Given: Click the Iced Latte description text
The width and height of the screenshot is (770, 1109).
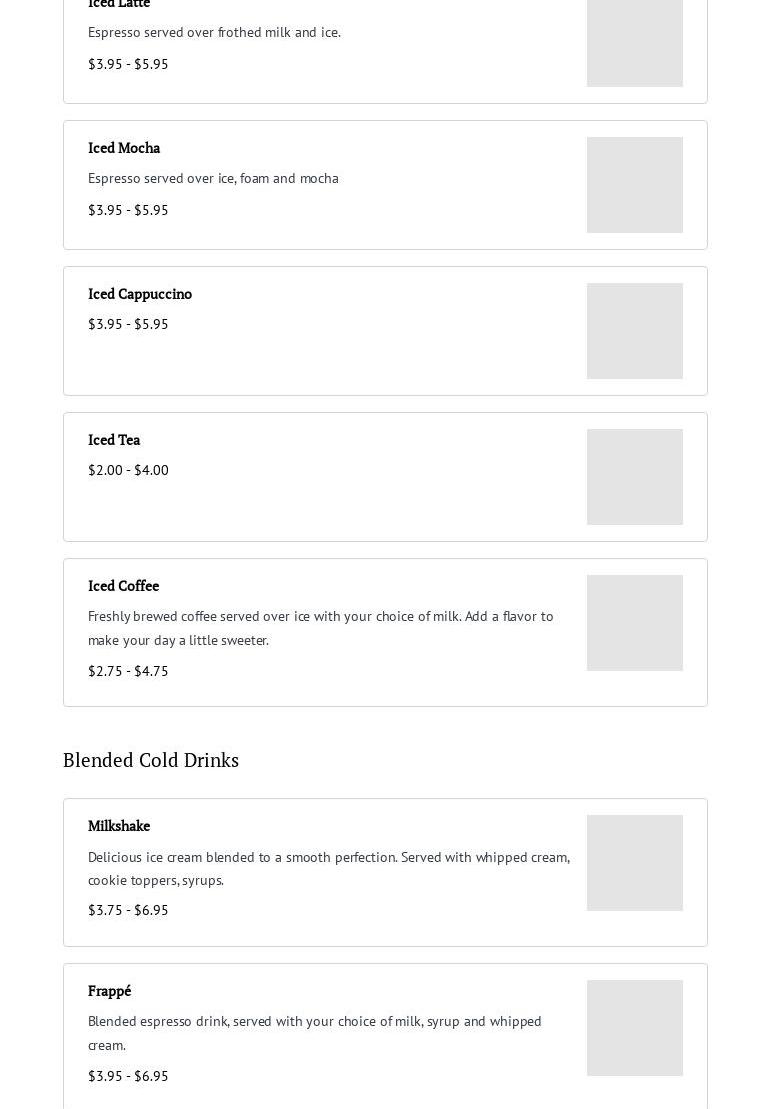Looking at the screenshot, I should pos(214,32).
